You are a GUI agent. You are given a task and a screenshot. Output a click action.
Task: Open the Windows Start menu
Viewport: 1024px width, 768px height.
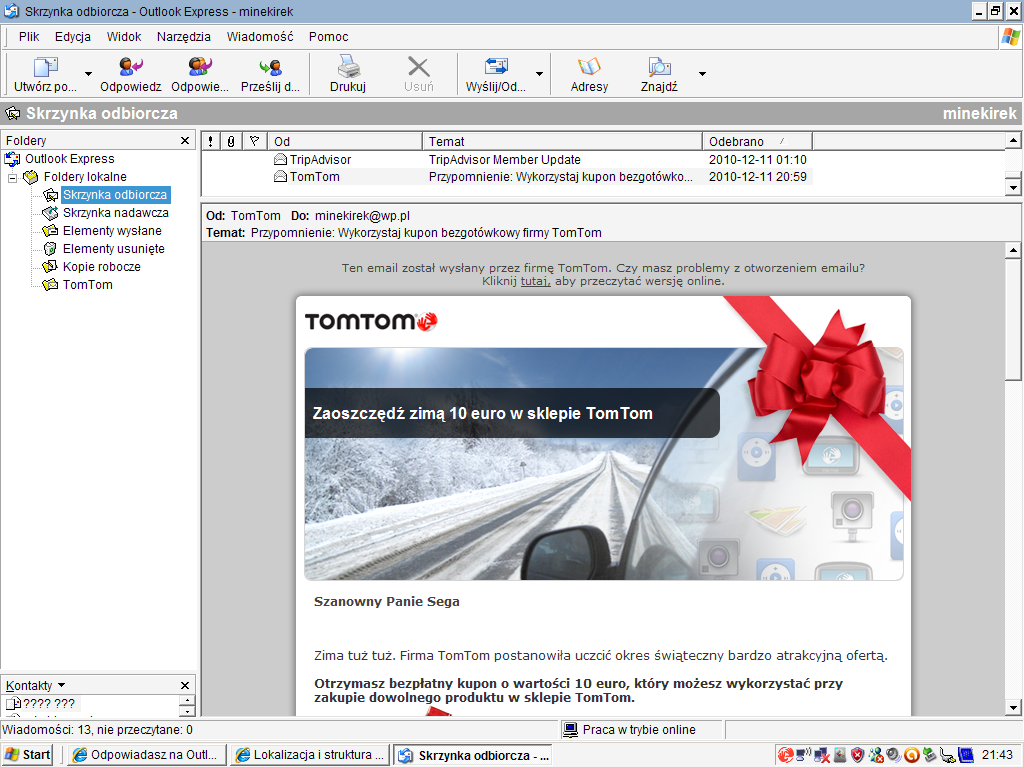(27, 755)
